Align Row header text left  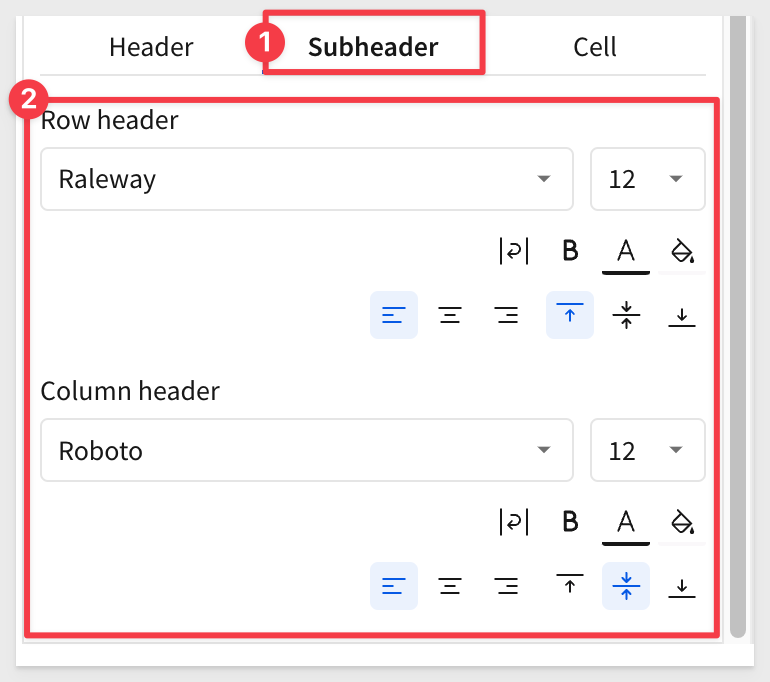click(394, 315)
